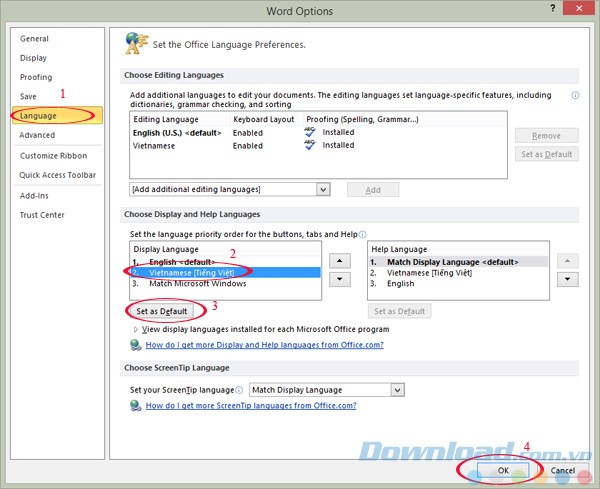This screenshot has width=600, height=489.
Task: Click the info icon beside editing languages description
Action: pyautogui.click(x=575, y=96)
